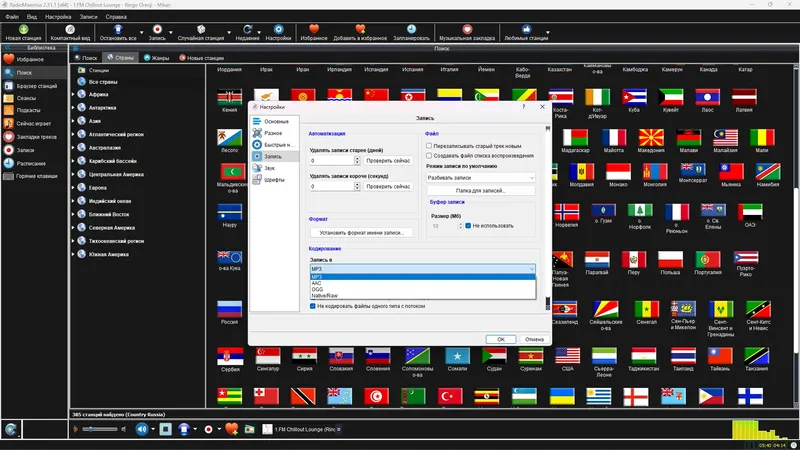The height and width of the screenshot is (450, 800).
Task: Click Проверить сейчас beside seconds field
Action: pyautogui.click(x=388, y=186)
